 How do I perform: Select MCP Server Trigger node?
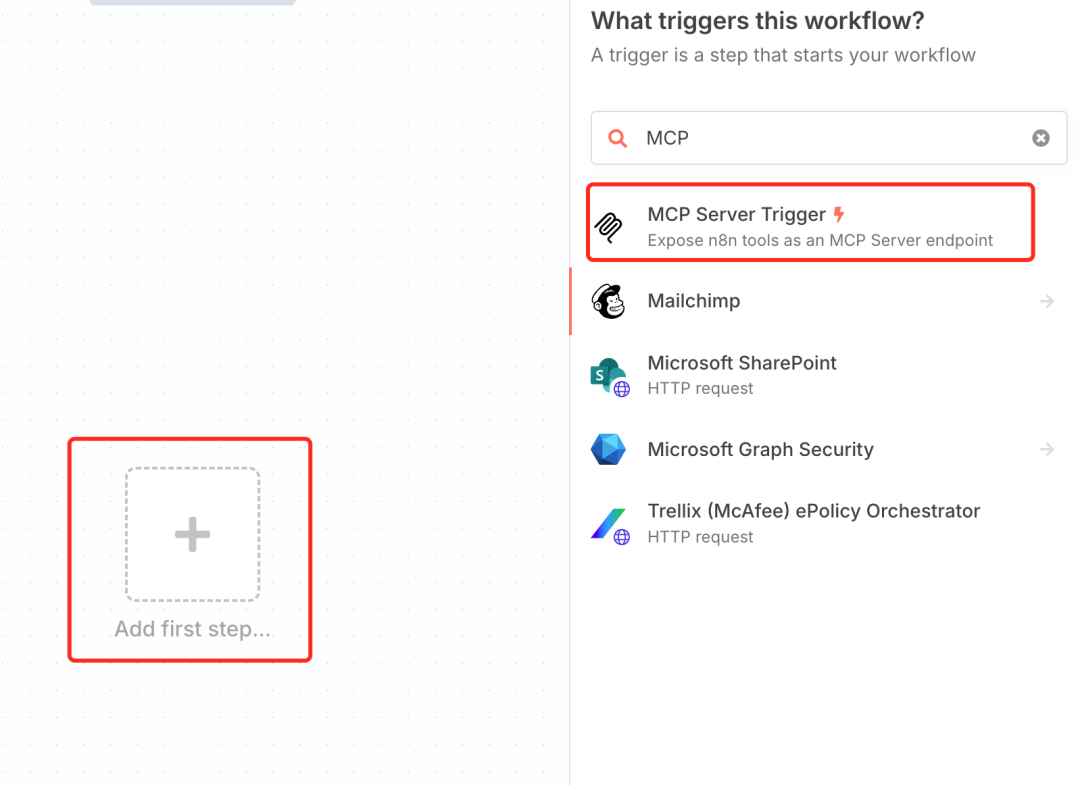(810, 222)
